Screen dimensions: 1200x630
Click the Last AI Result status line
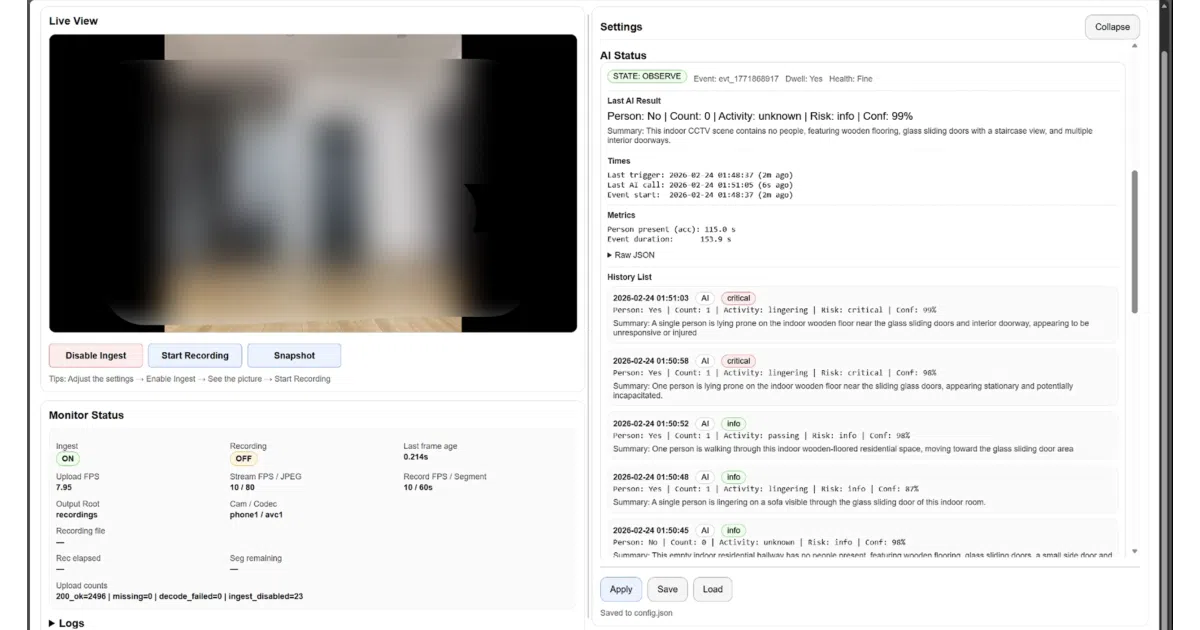tap(760, 116)
